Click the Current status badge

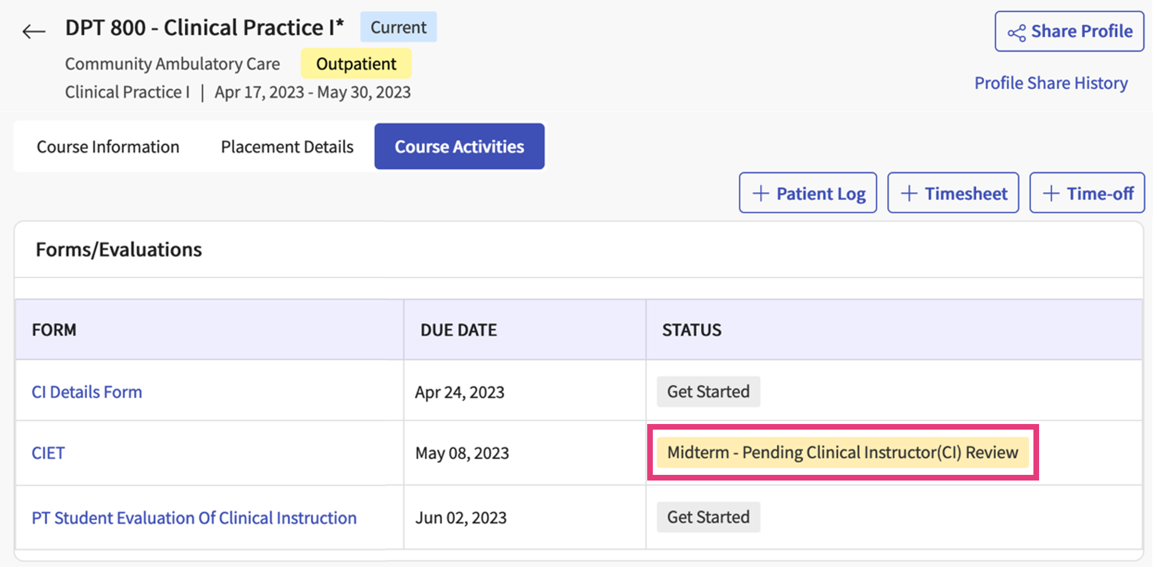point(398,28)
